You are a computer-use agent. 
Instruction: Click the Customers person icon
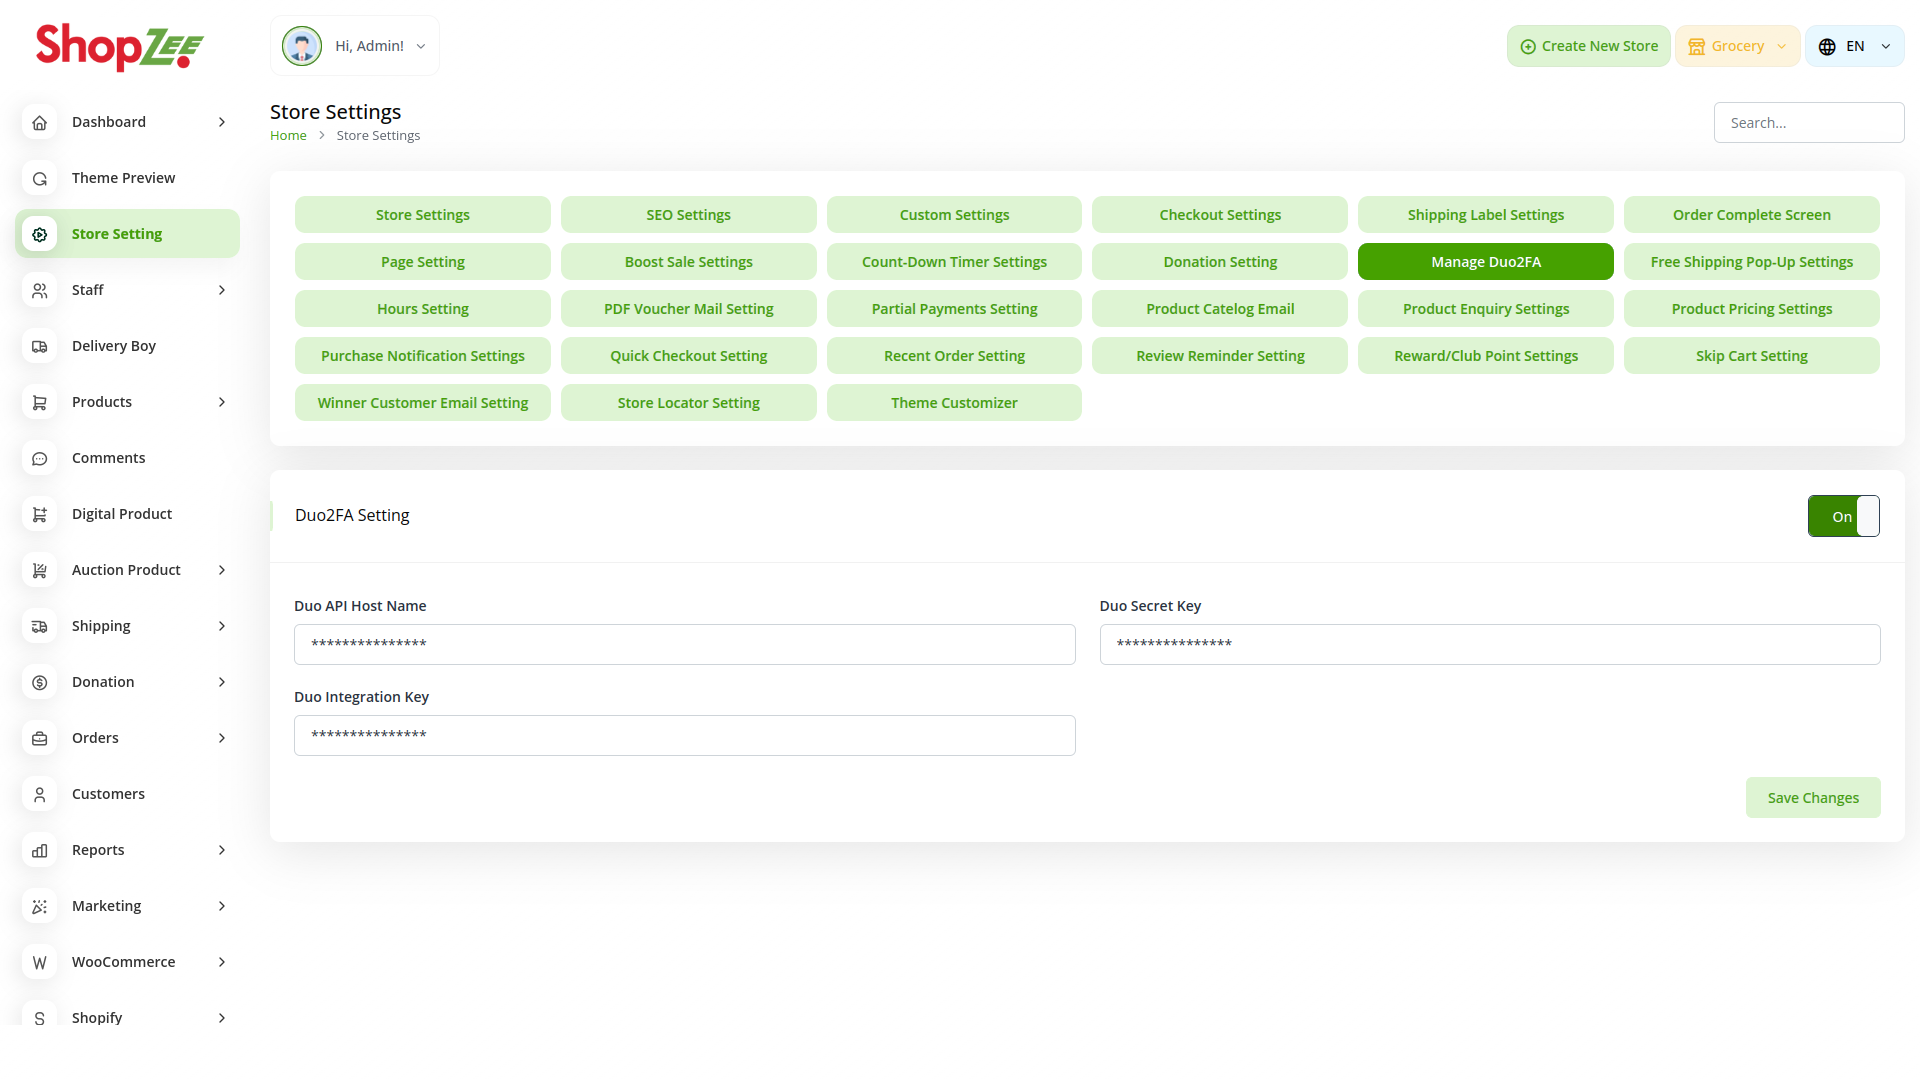point(39,794)
